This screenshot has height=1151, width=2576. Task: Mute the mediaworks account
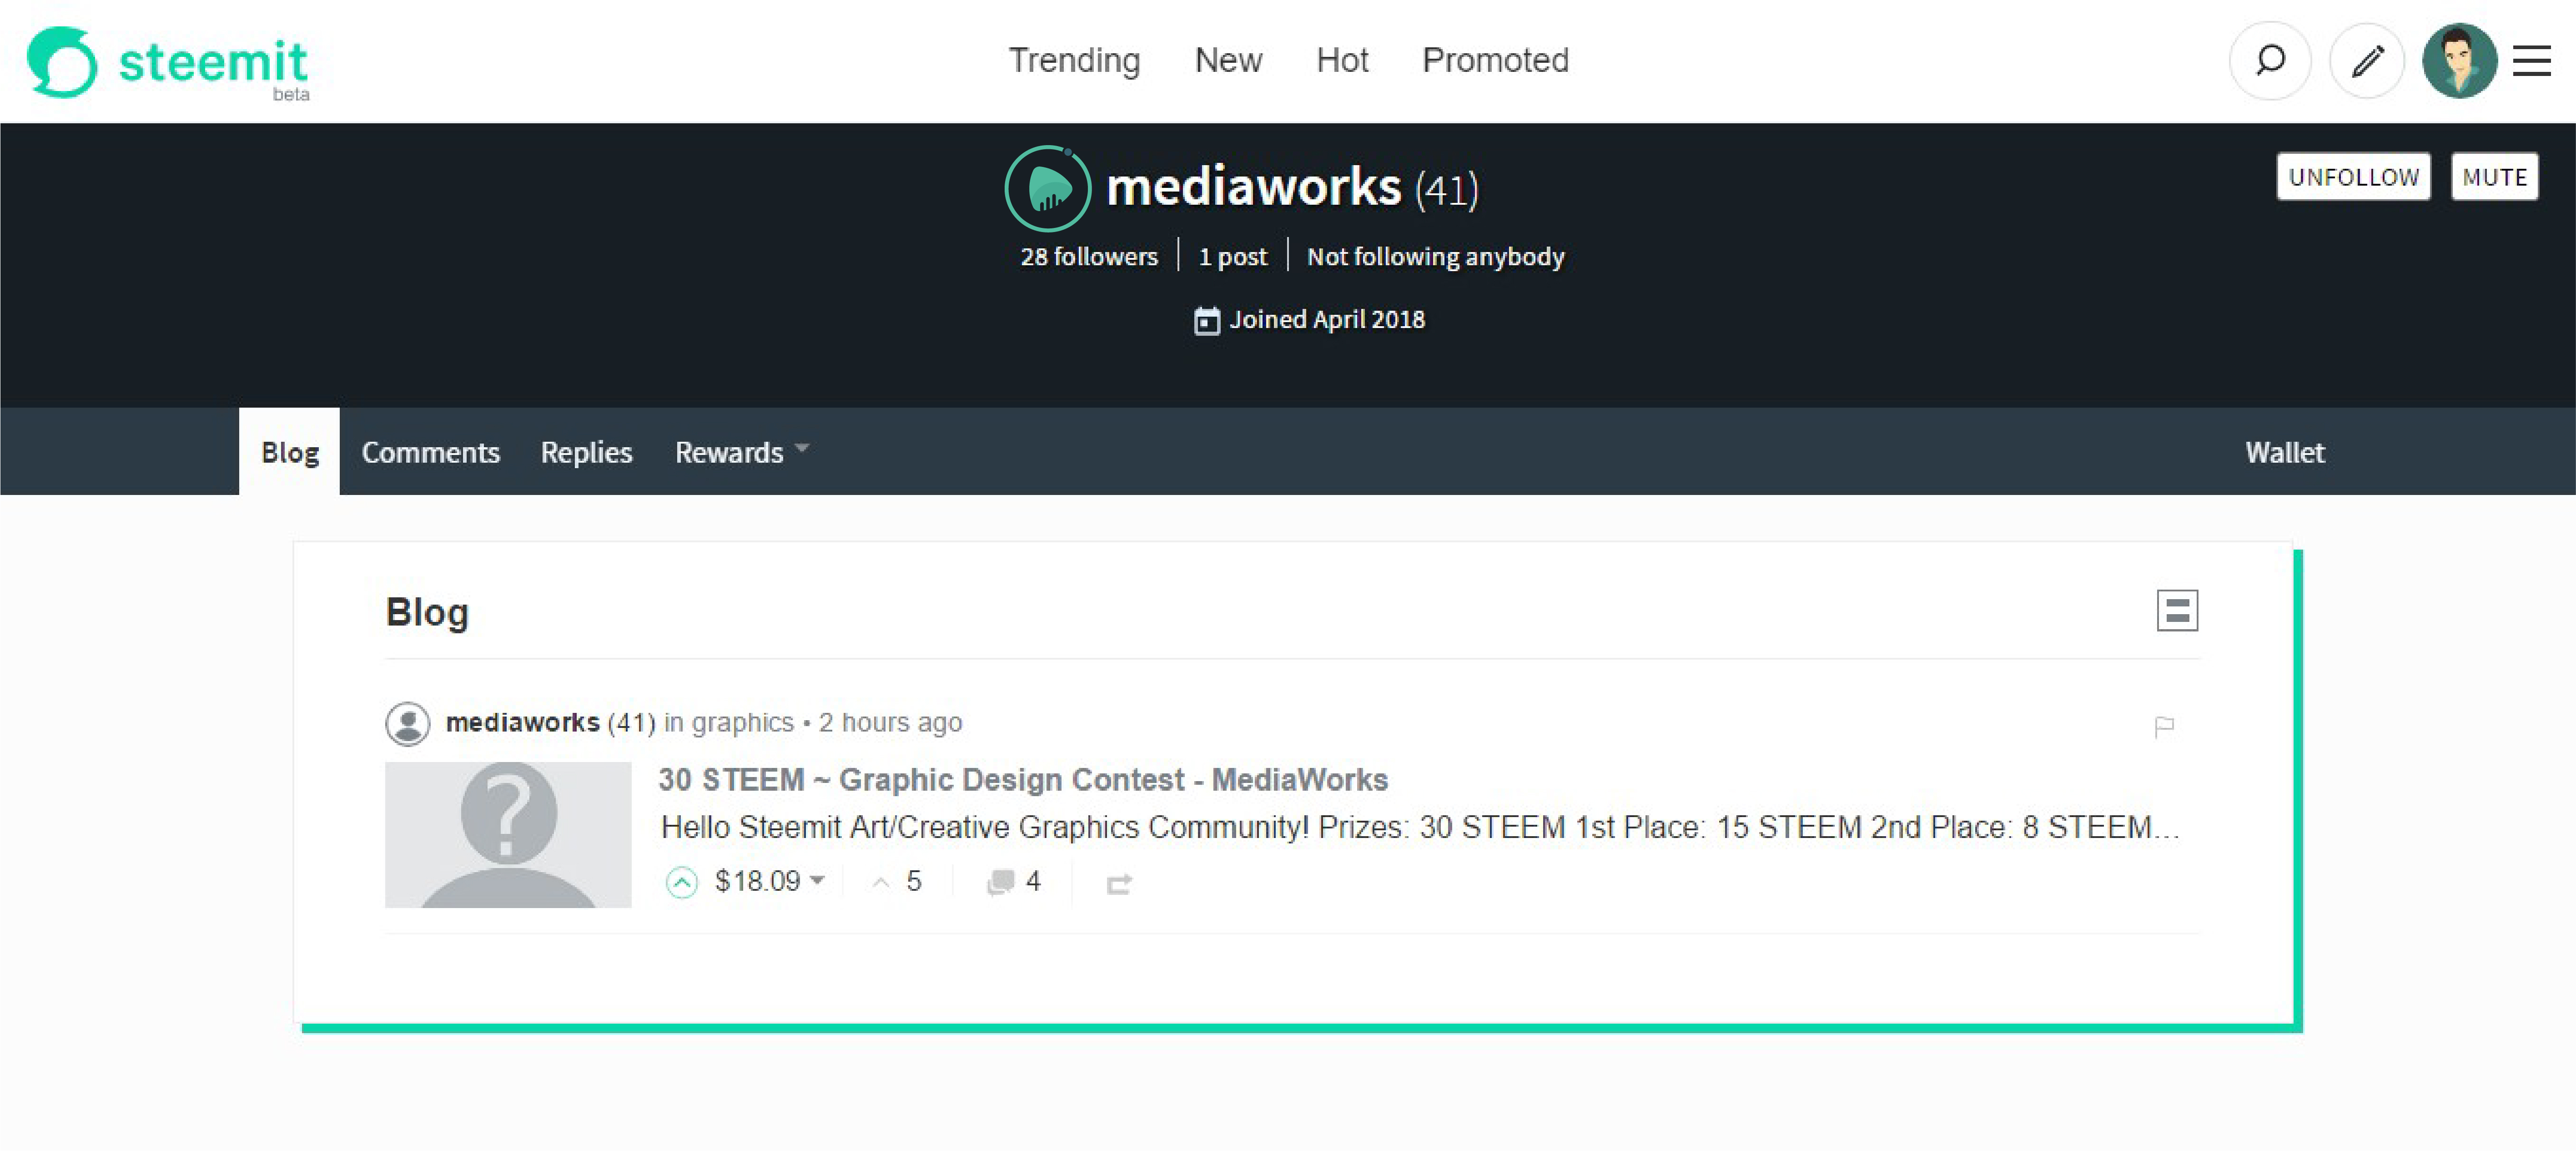[2495, 176]
